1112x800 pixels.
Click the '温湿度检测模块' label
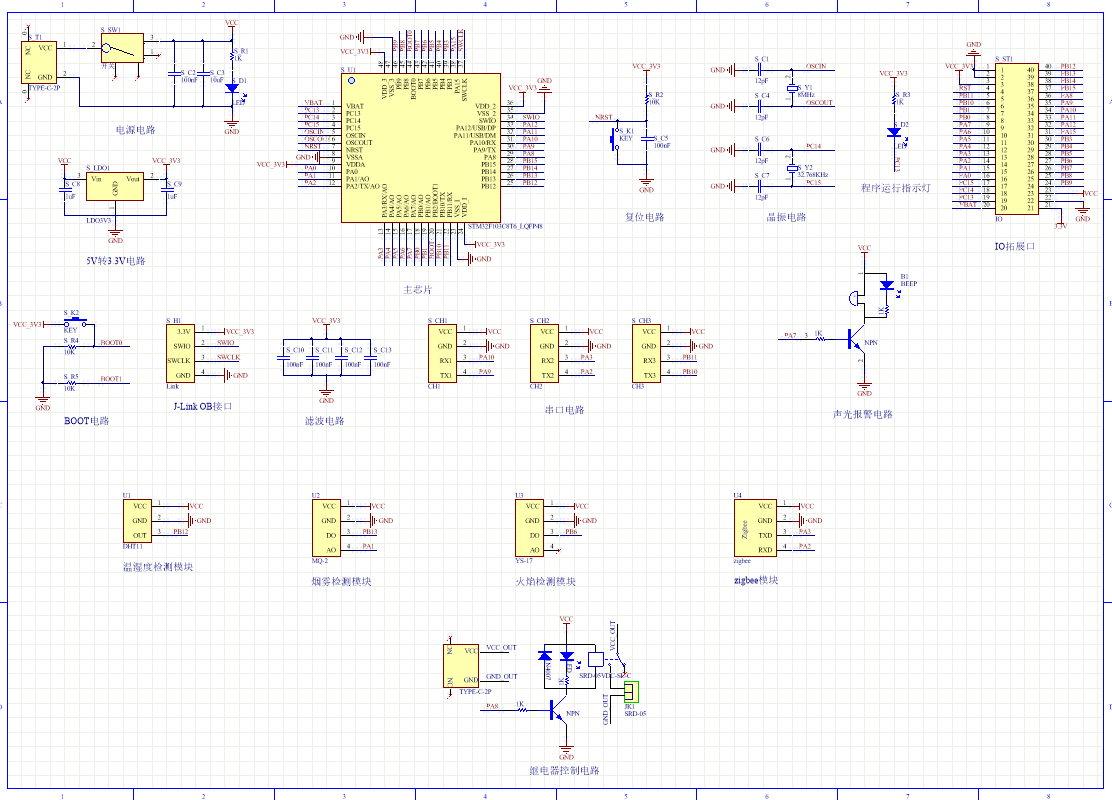pos(157,567)
